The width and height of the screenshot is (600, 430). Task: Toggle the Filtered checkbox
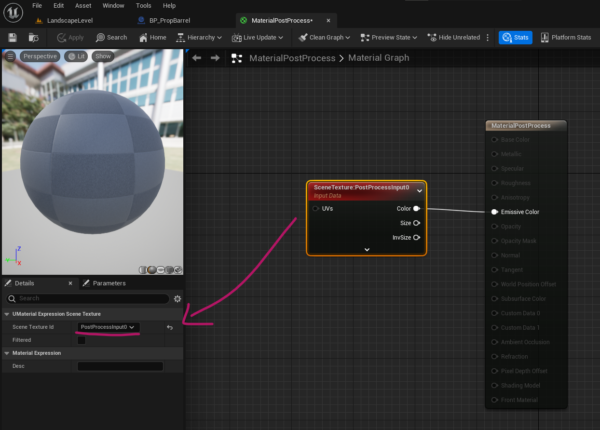coord(82,340)
